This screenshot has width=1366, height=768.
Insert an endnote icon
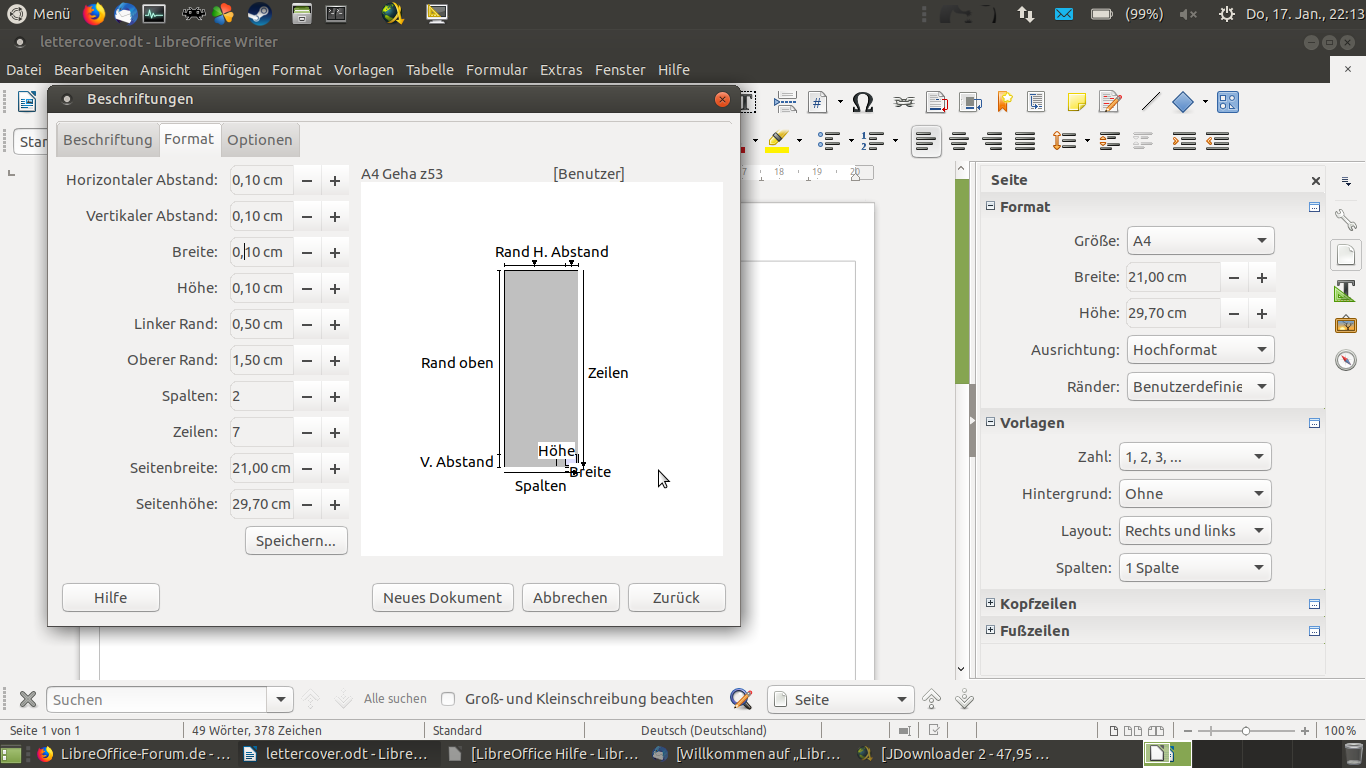click(x=970, y=102)
